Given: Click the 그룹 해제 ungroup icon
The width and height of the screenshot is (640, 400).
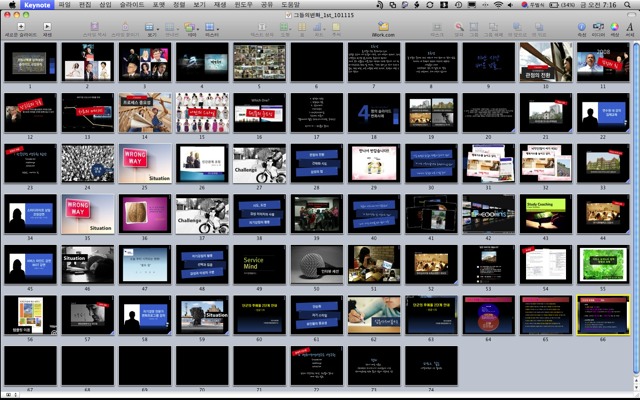Looking at the screenshot, I should 493,27.
